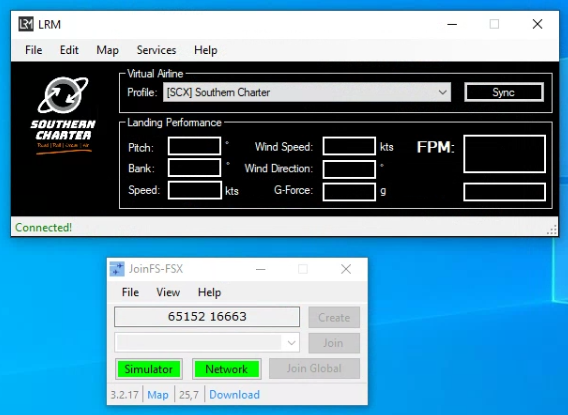Open the File menu in LRM

coord(33,50)
